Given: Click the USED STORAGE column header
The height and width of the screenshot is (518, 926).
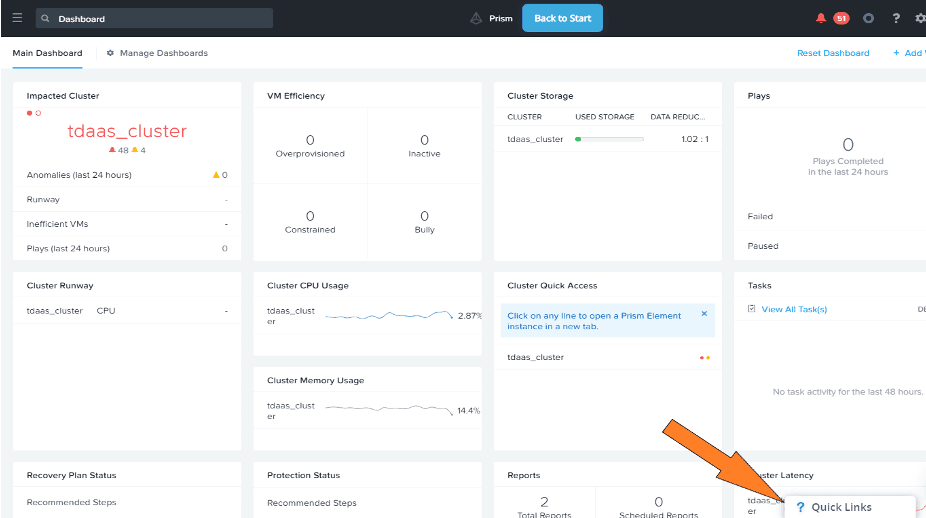Looking at the screenshot, I should [x=605, y=117].
